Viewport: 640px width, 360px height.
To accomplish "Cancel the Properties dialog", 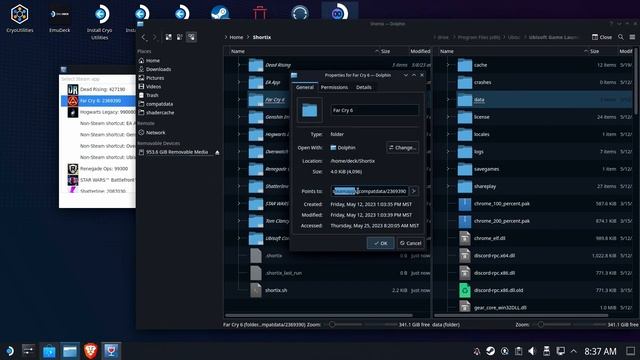I will pyautogui.click(x=411, y=243).
